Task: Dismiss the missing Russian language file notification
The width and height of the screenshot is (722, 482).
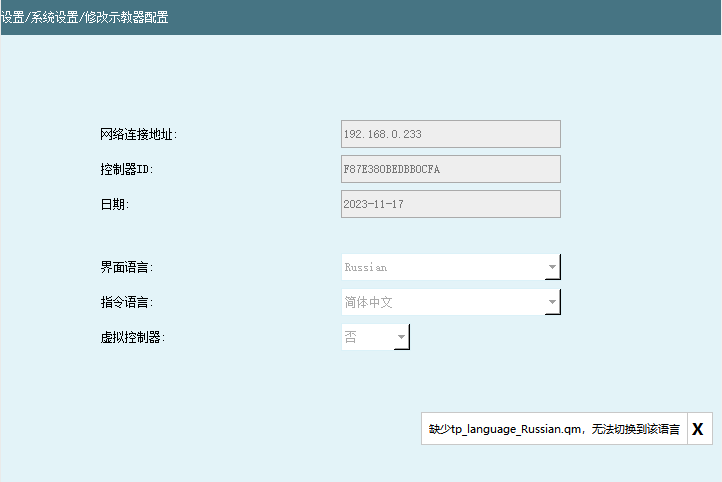Action: click(x=698, y=428)
